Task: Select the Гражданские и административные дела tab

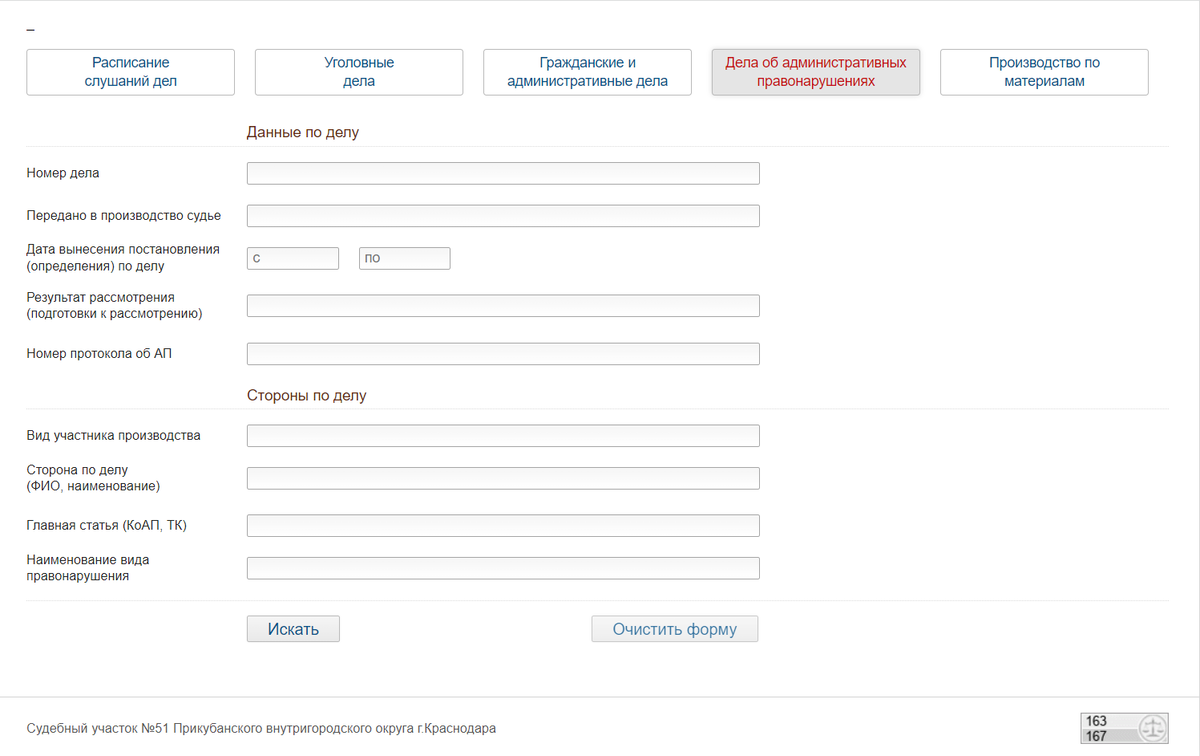Action: (587, 72)
